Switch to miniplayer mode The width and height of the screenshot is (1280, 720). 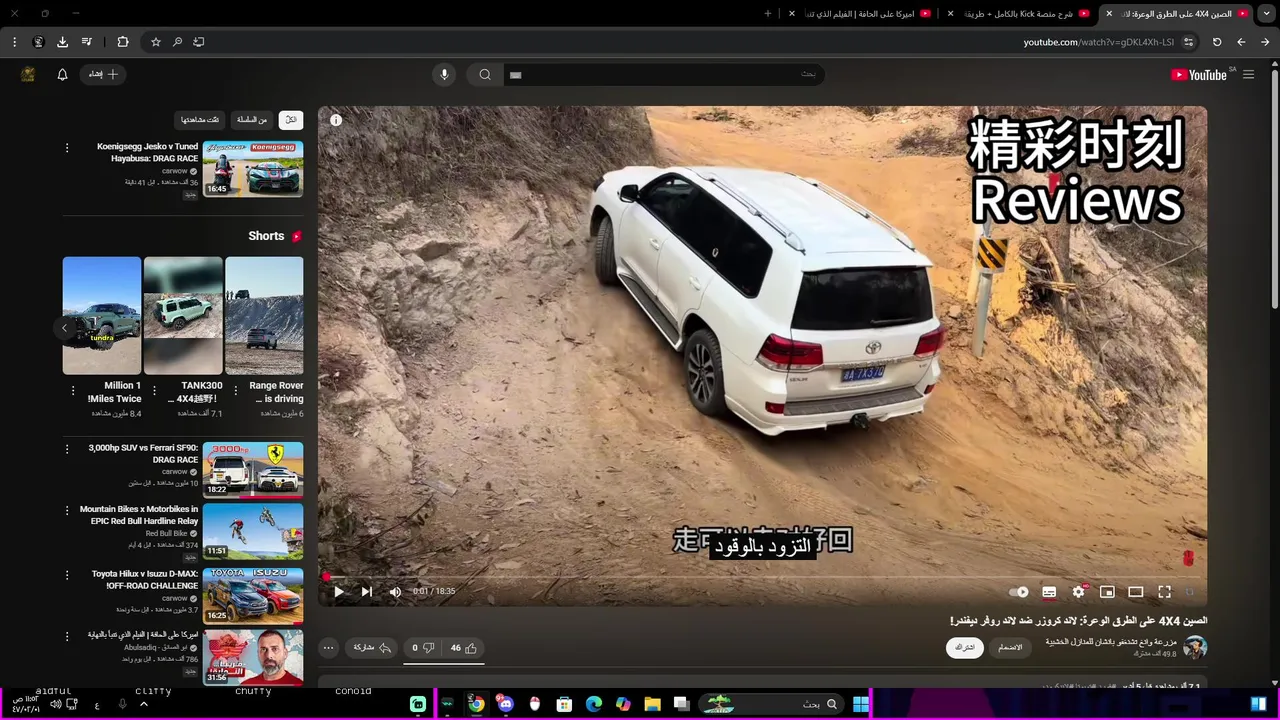pos(1107,592)
